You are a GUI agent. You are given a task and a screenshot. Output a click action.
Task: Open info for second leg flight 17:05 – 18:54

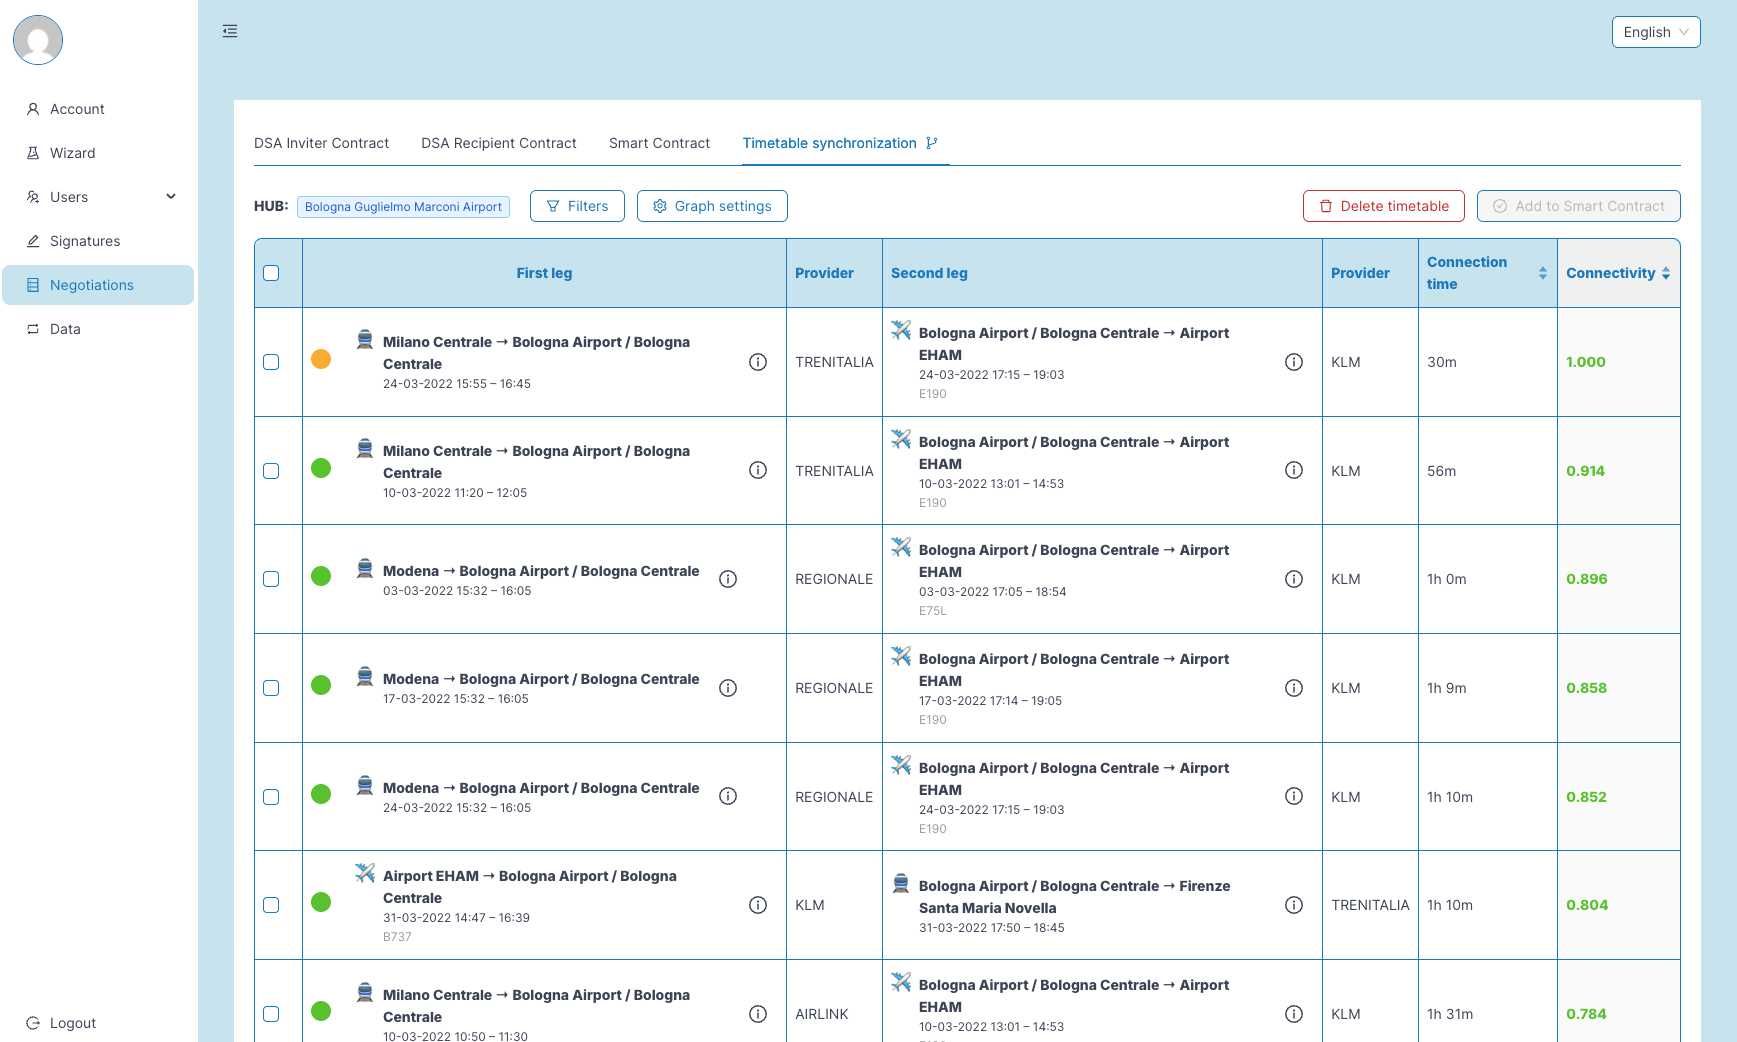(1293, 579)
